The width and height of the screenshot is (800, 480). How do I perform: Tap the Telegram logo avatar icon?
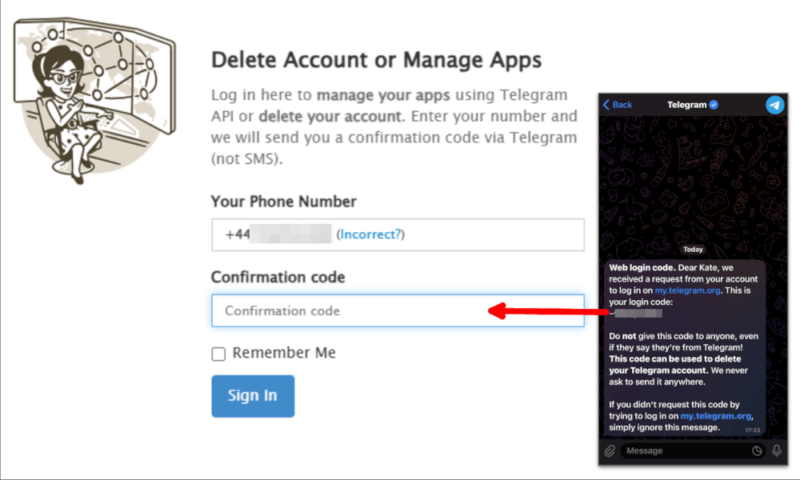pyautogui.click(x=774, y=105)
